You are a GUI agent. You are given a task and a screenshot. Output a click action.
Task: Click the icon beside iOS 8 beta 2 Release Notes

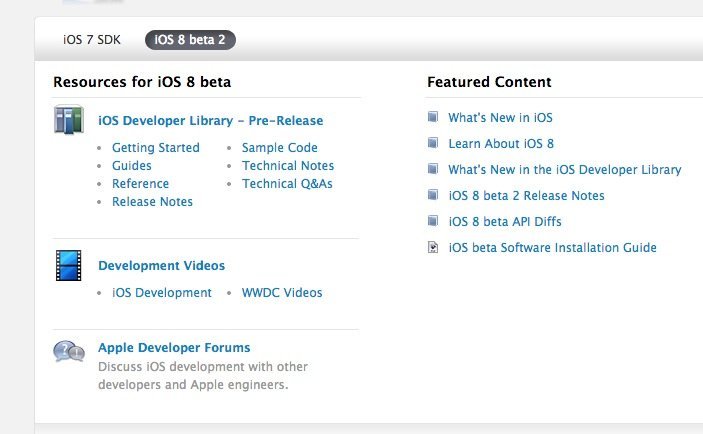433,195
